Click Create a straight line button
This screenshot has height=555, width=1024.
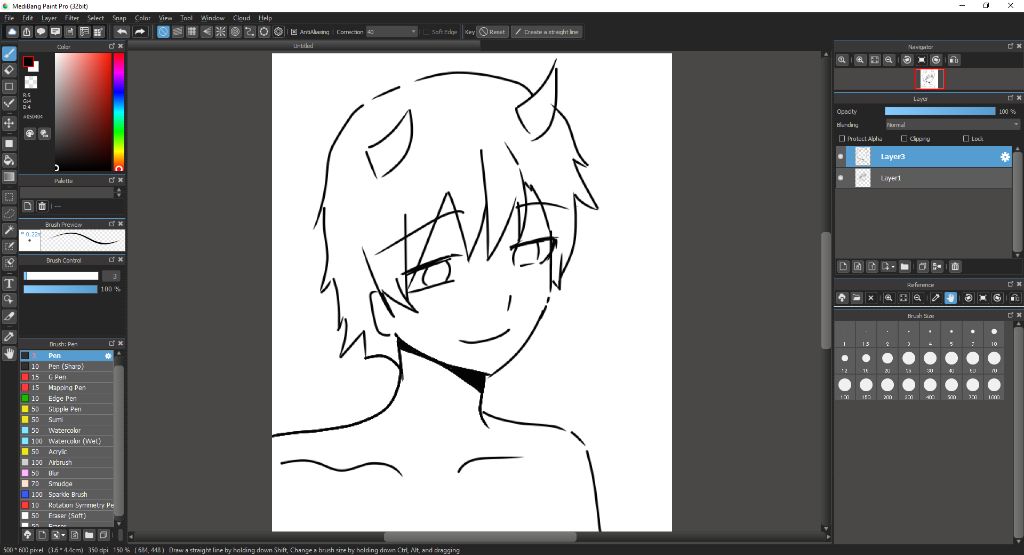pos(547,31)
